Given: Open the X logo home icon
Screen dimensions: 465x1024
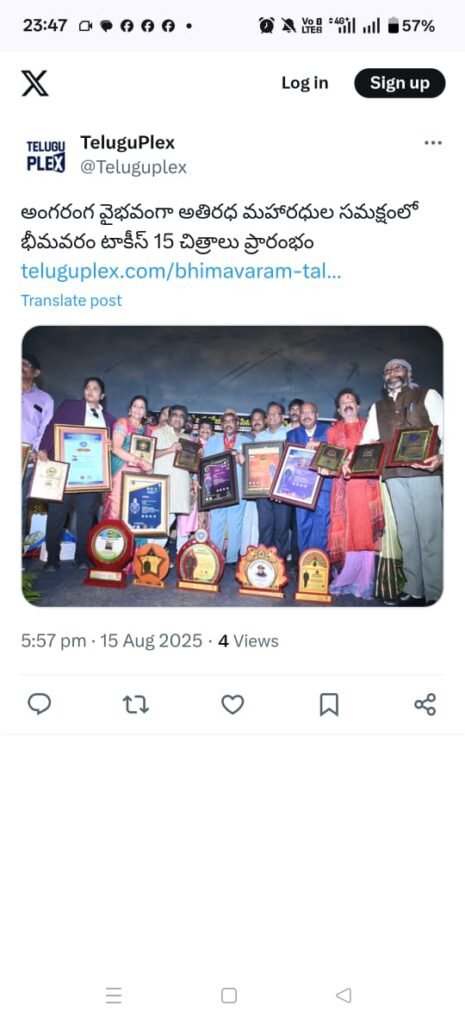Looking at the screenshot, I should point(35,84).
